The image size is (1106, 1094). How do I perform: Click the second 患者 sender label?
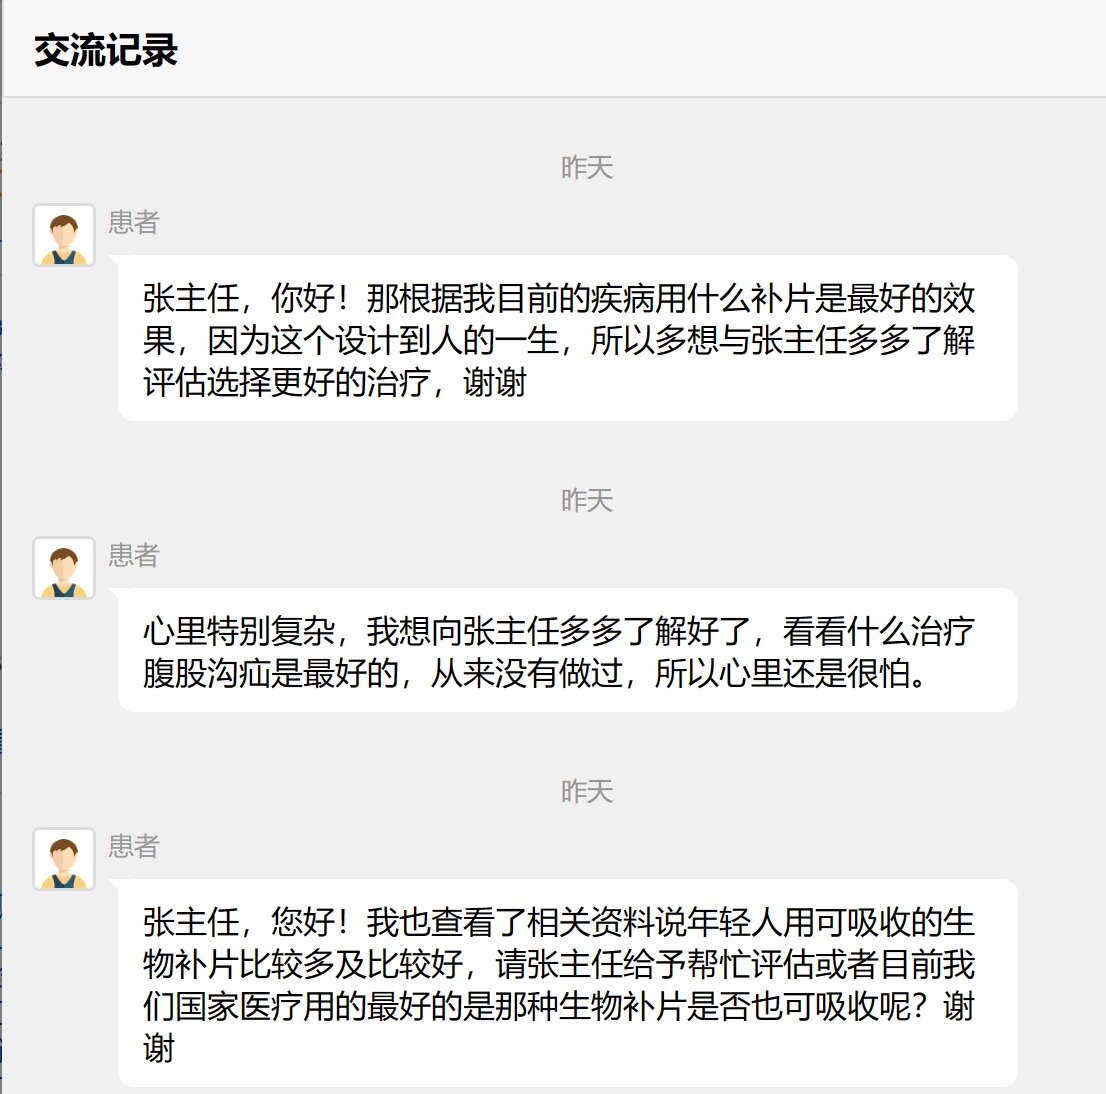click(134, 555)
